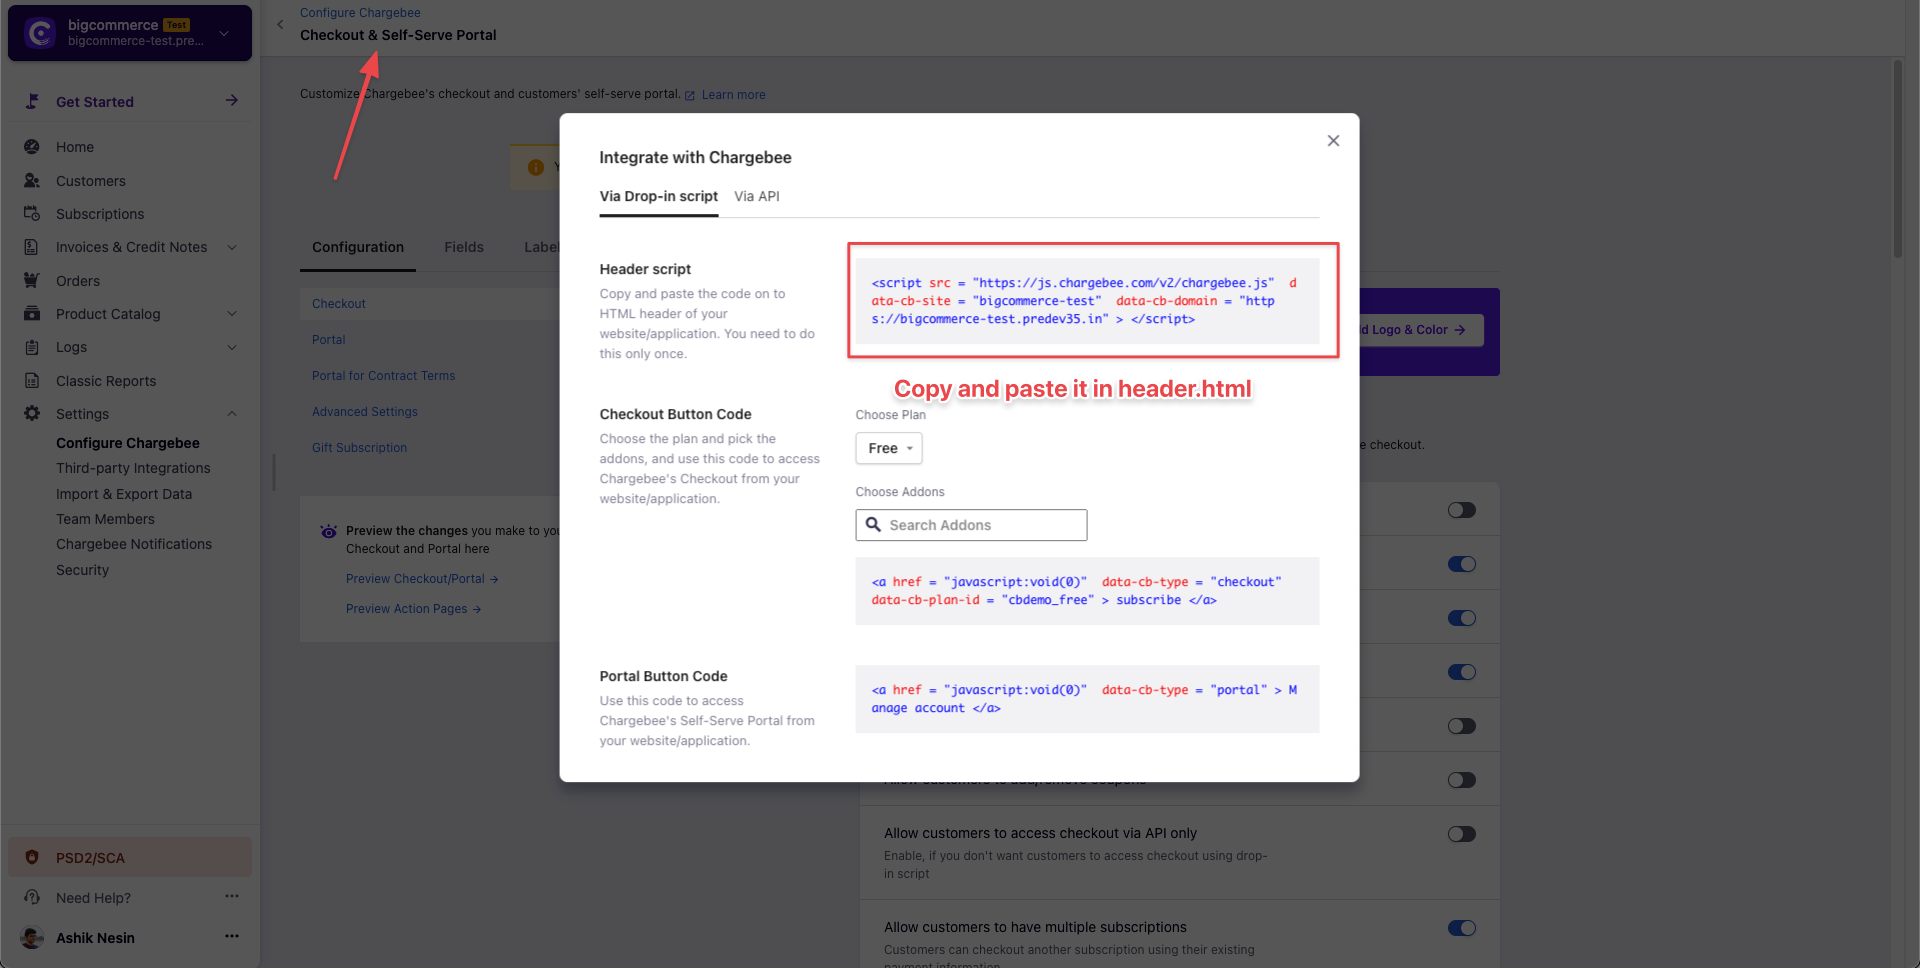Click the Invoices & Credit Notes icon
The height and width of the screenshot is (968, 1920).
tap(32, 247)
